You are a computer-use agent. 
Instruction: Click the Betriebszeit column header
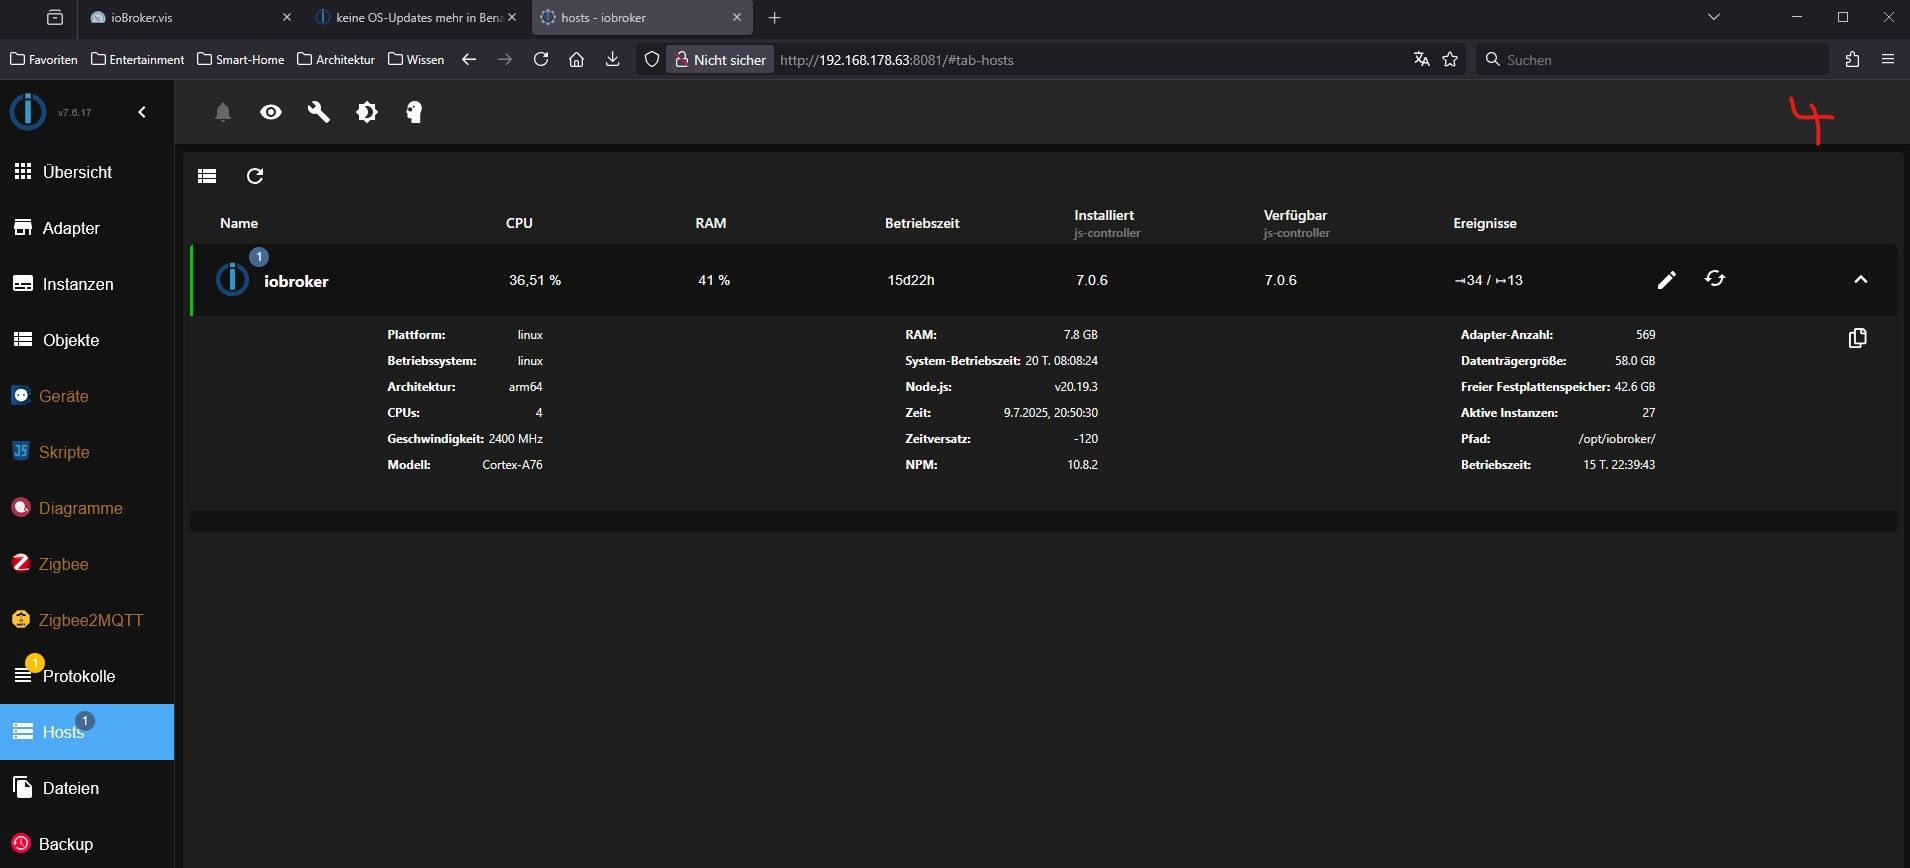coord(922,223)
